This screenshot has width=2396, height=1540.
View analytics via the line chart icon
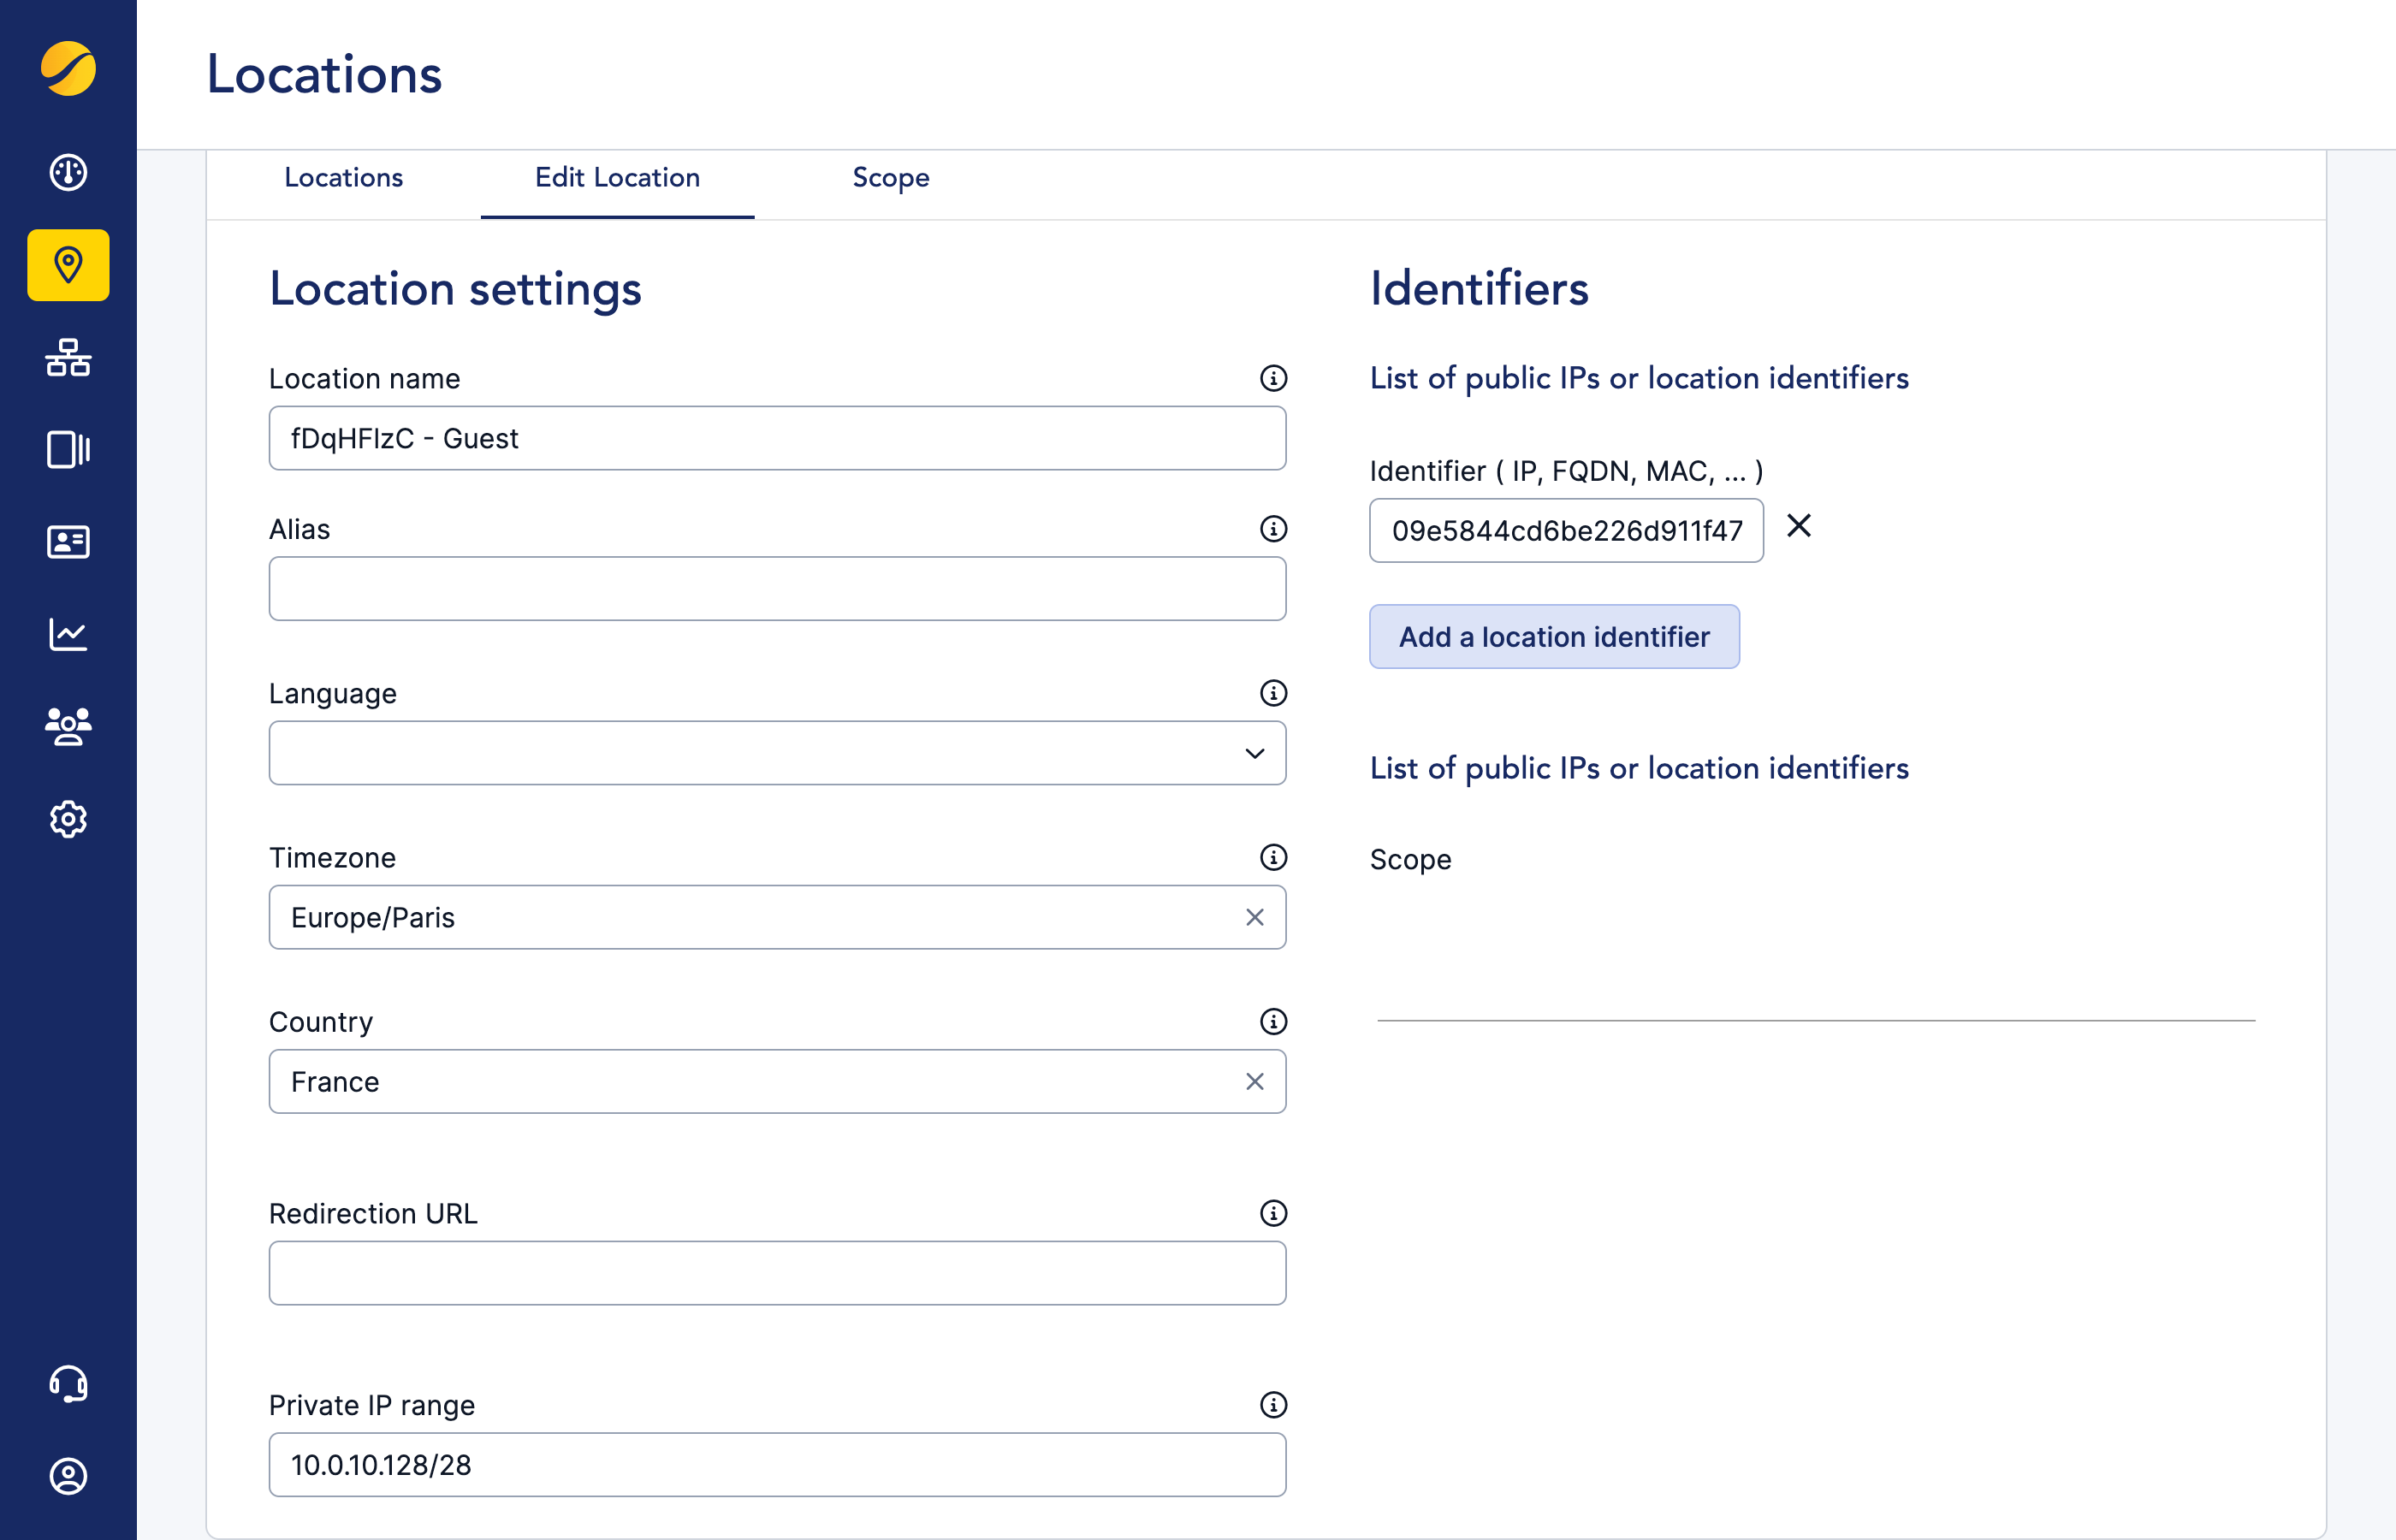pyautogui.click(x=67, y=633)
